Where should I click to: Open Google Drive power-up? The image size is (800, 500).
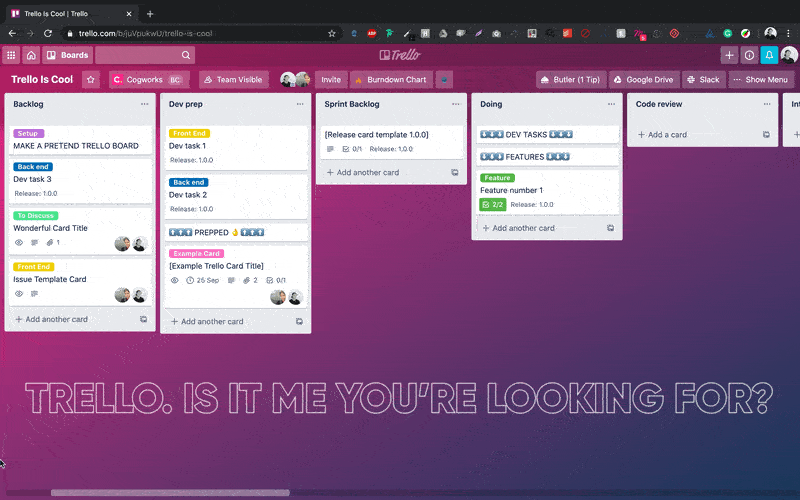644,80
